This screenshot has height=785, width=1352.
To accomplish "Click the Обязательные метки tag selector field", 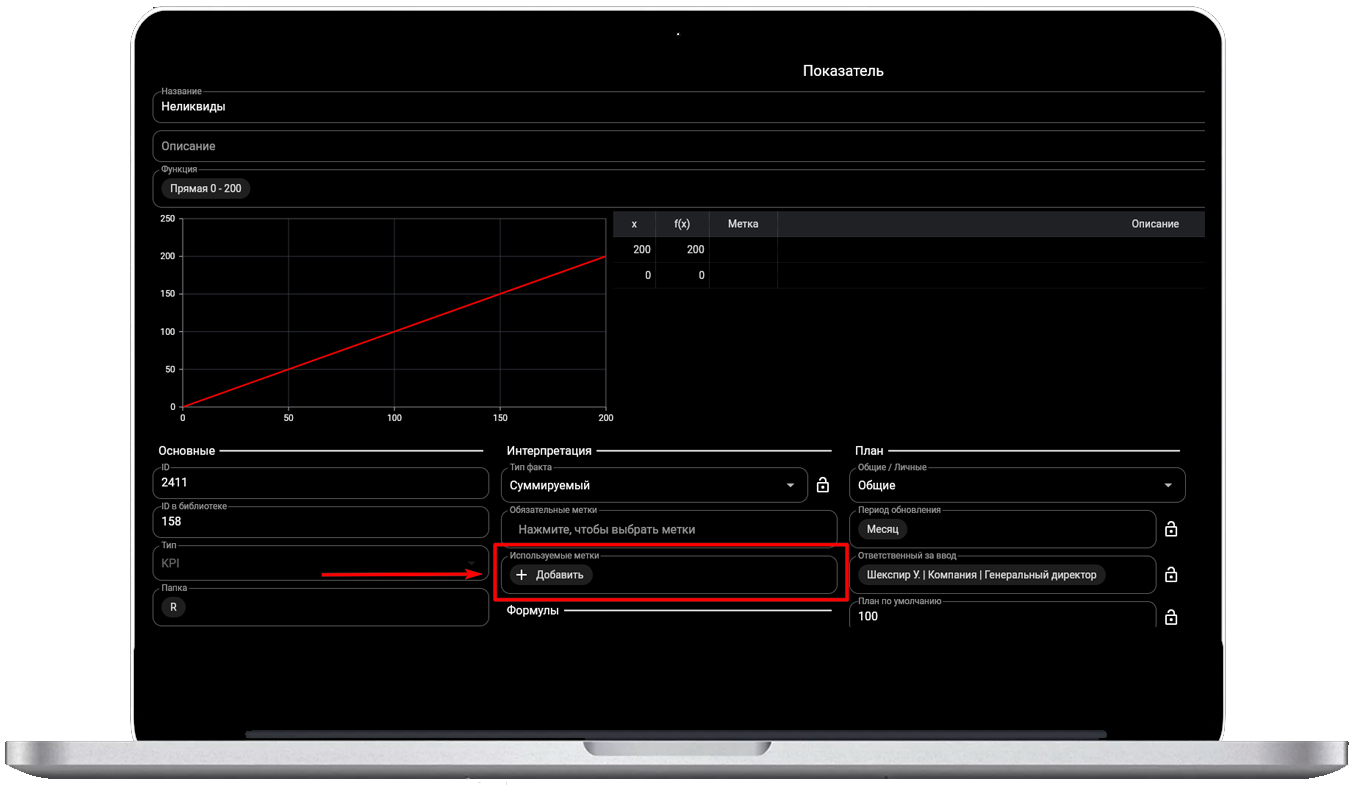I will click(x=668, y=529).
